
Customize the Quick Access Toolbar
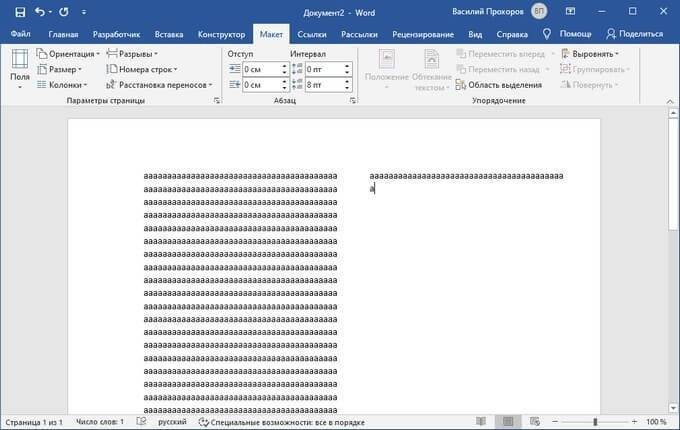[84, 12]
